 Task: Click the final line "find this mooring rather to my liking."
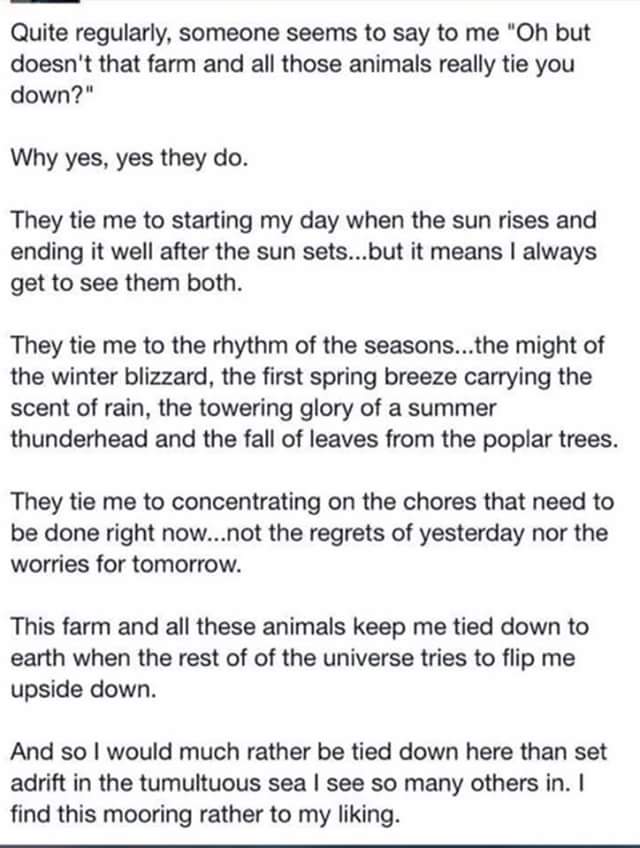click(x=205, y=814)
